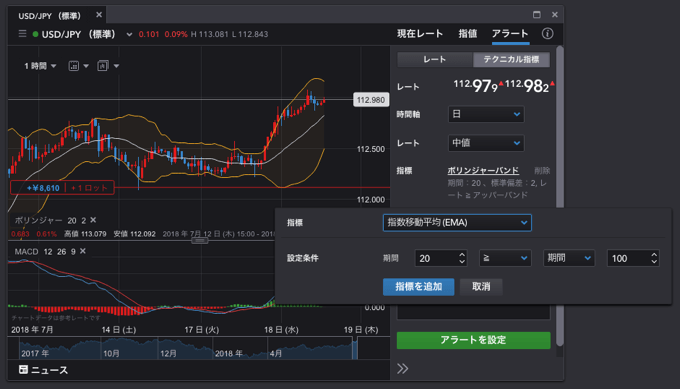Viewport: 680px width, 389px height.
Task: Open the indicators icon in chart toolbar
Action: (x=103, y=66)
